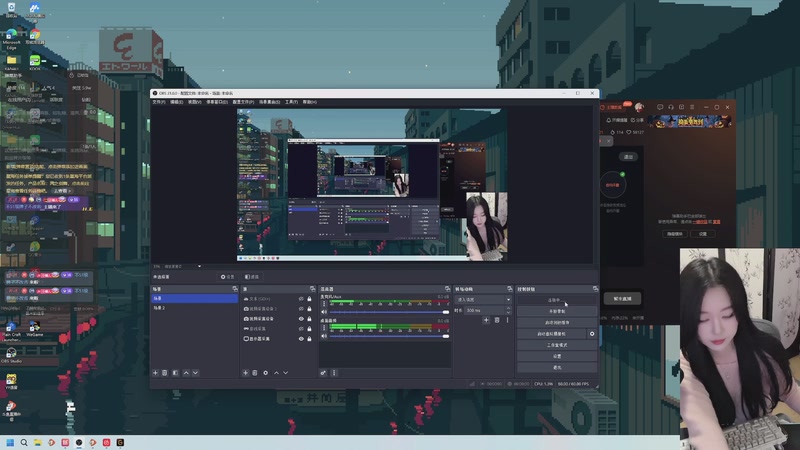The height and width of the screenshot is (450, 800).
Task: Open the 停靠窗口(D) menu
Action: click(217, 102)
